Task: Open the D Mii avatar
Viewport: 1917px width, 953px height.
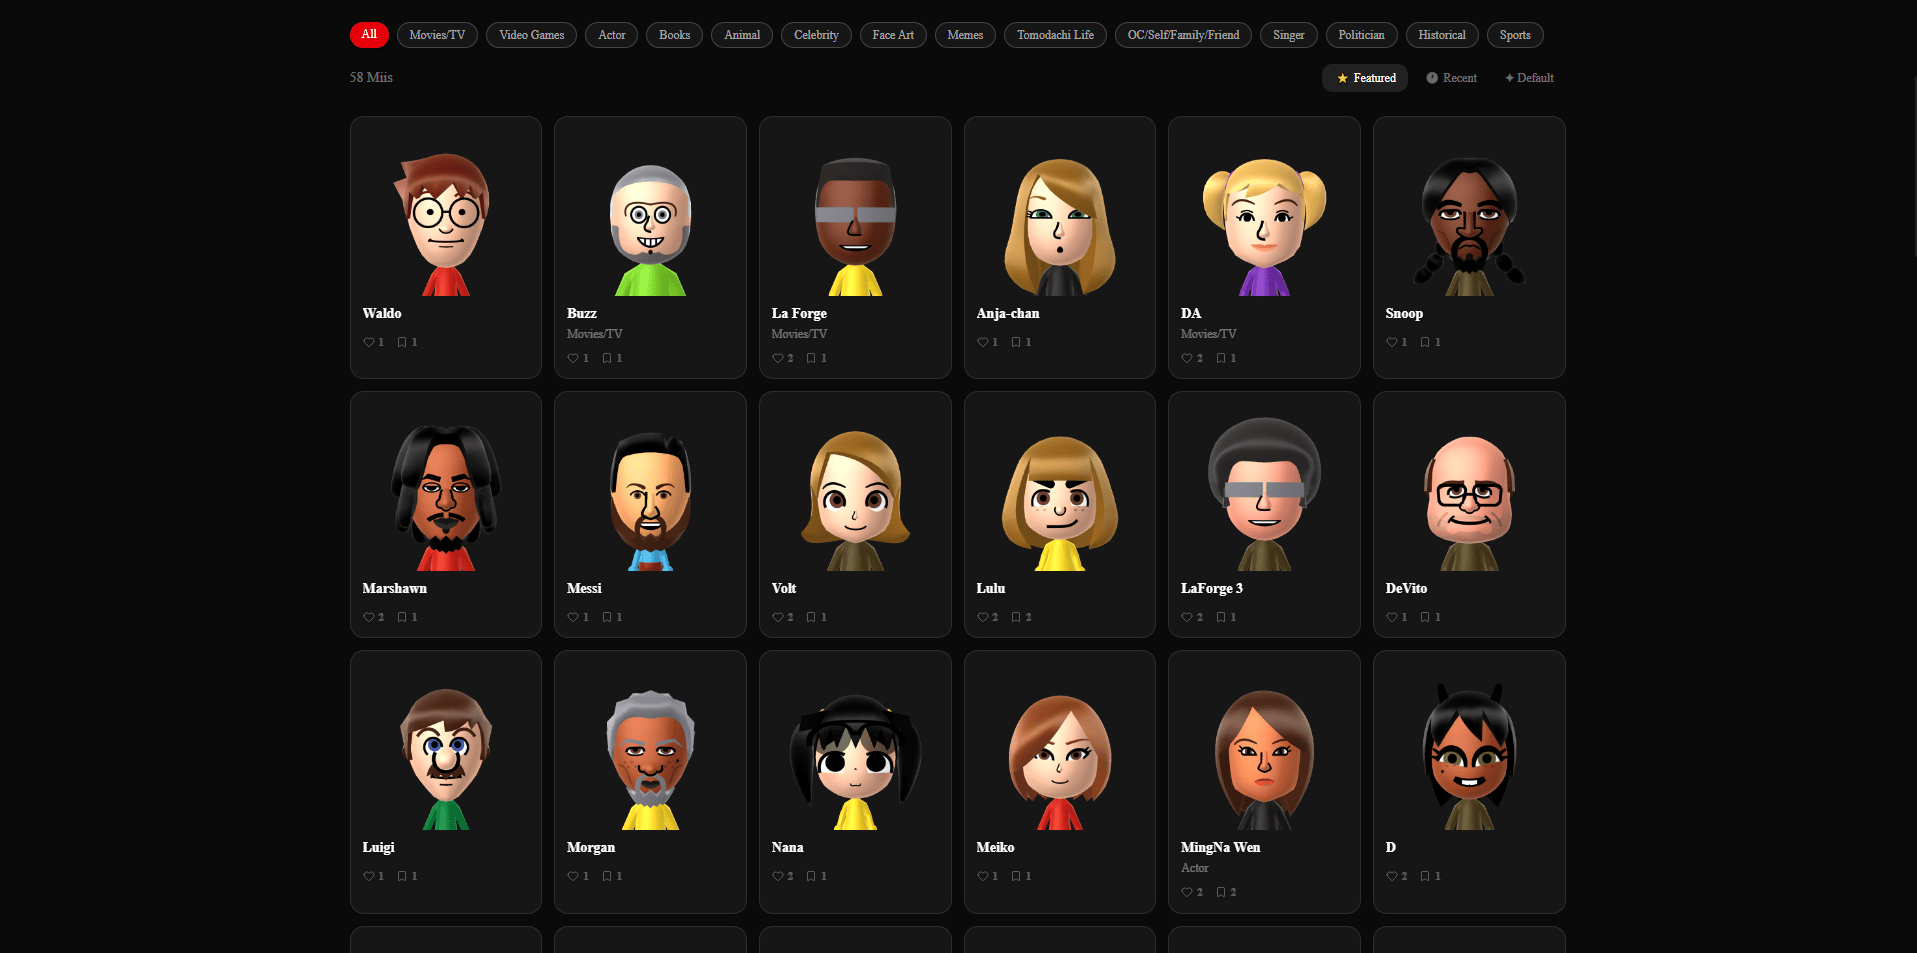Action: point(1469,757)
